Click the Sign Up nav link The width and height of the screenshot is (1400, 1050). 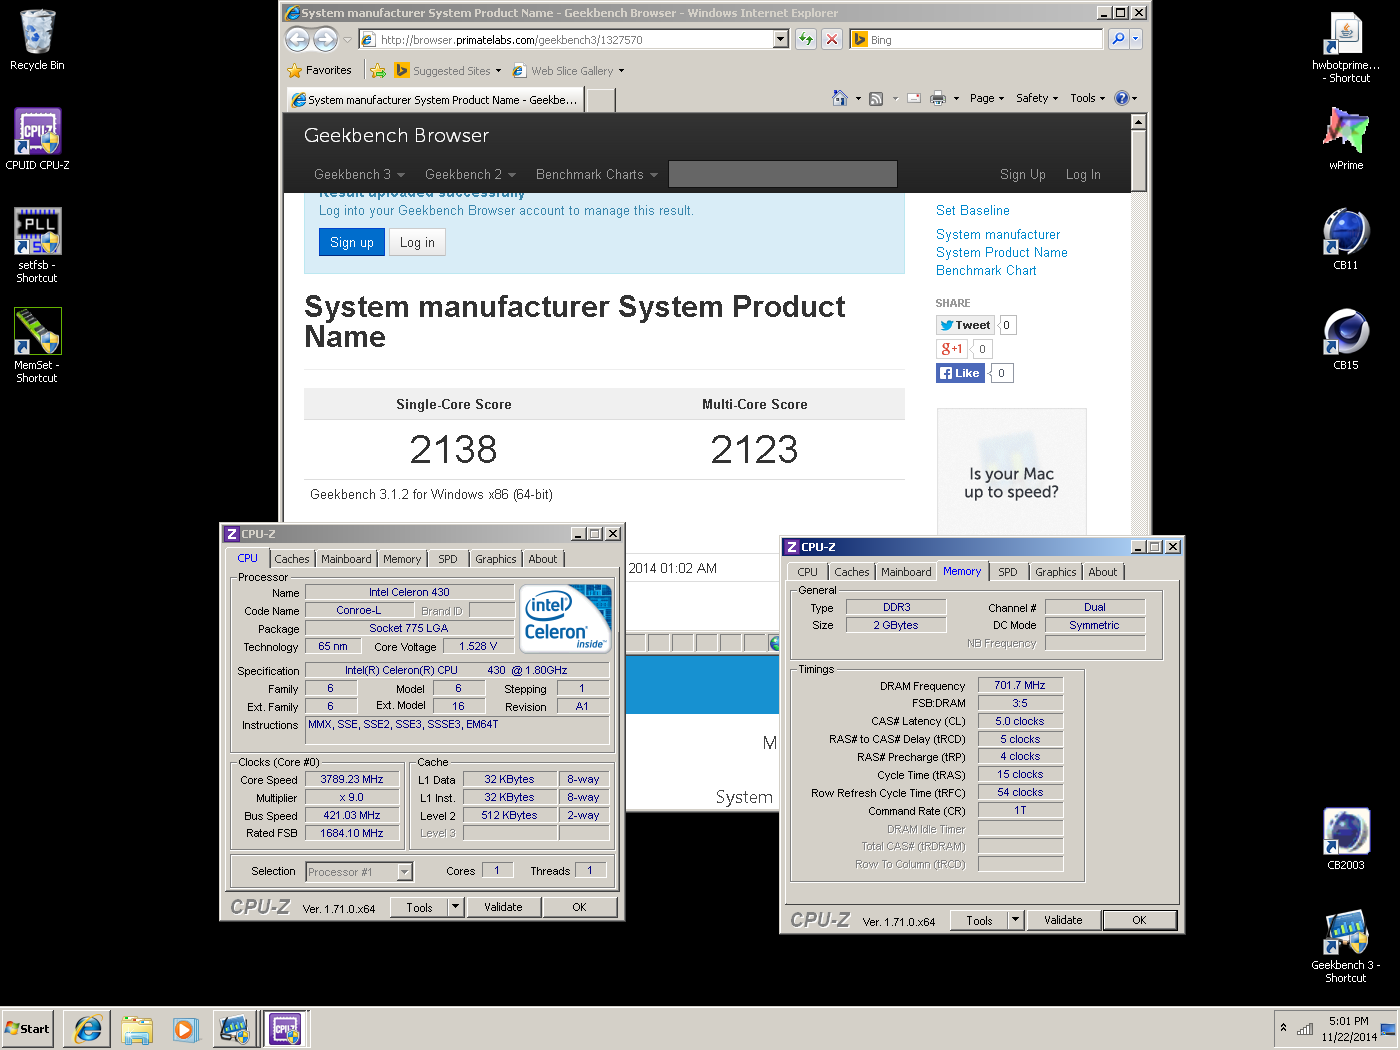(x=1022, y=174)
